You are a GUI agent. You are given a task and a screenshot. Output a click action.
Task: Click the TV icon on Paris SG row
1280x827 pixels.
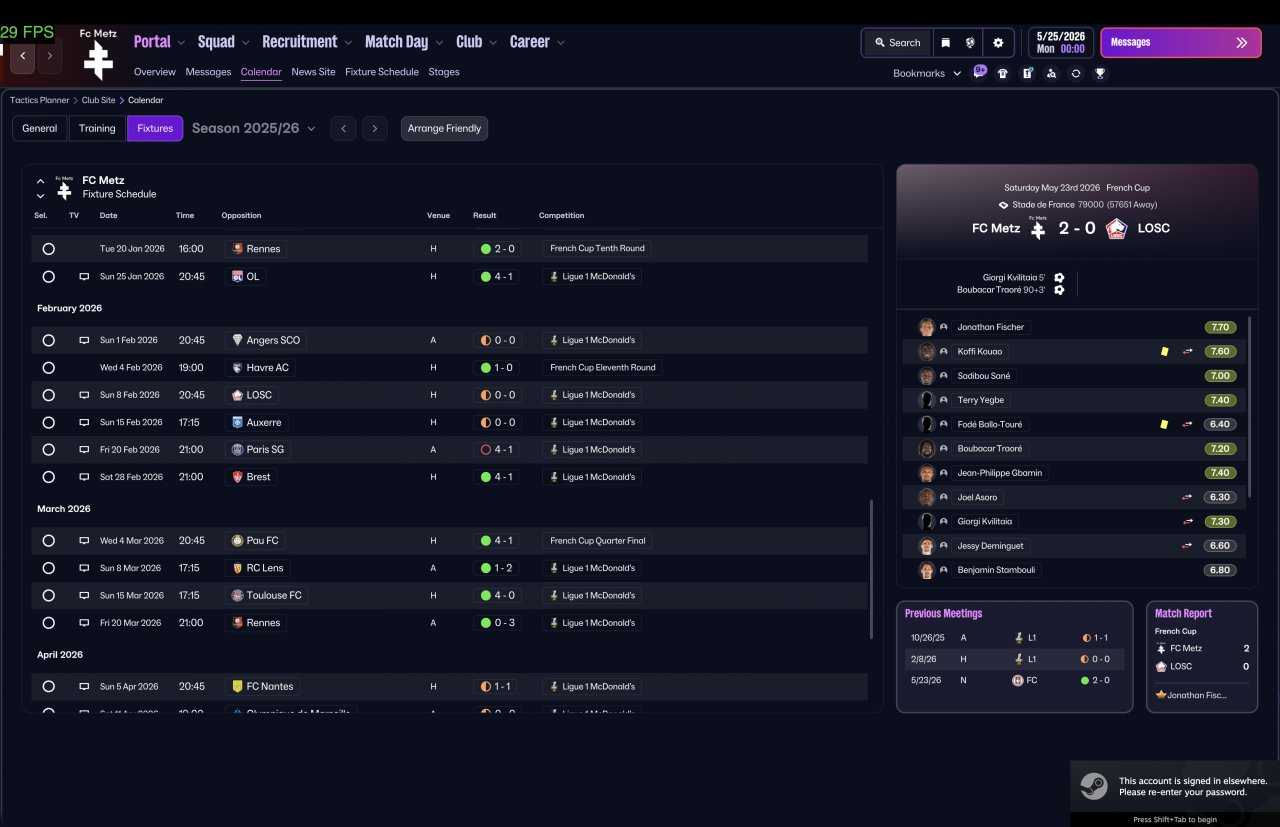84,450
